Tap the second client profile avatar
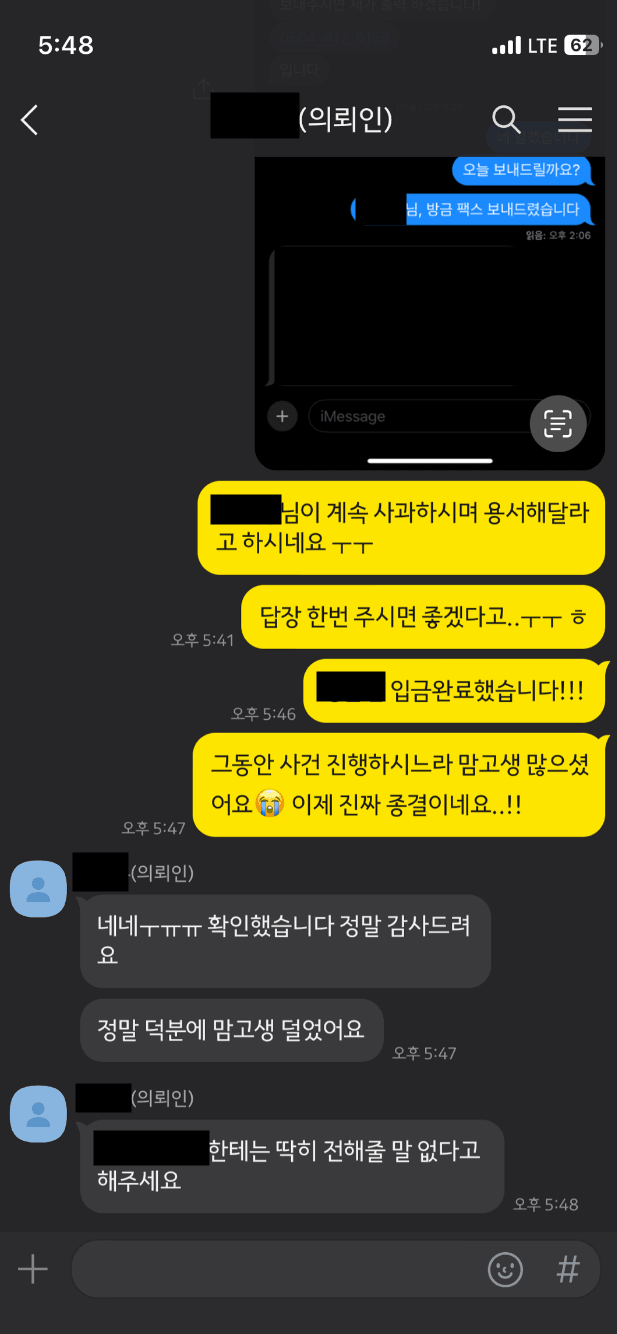 38,1113
